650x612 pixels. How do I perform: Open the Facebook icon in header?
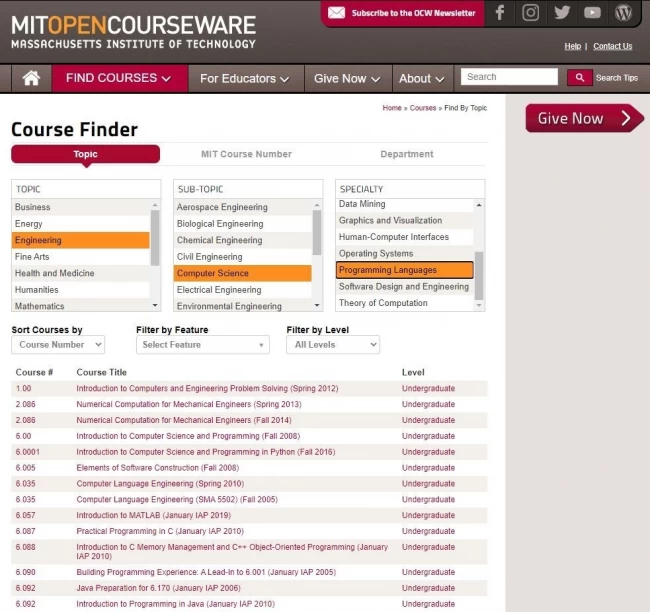click(x=500, y=12)
